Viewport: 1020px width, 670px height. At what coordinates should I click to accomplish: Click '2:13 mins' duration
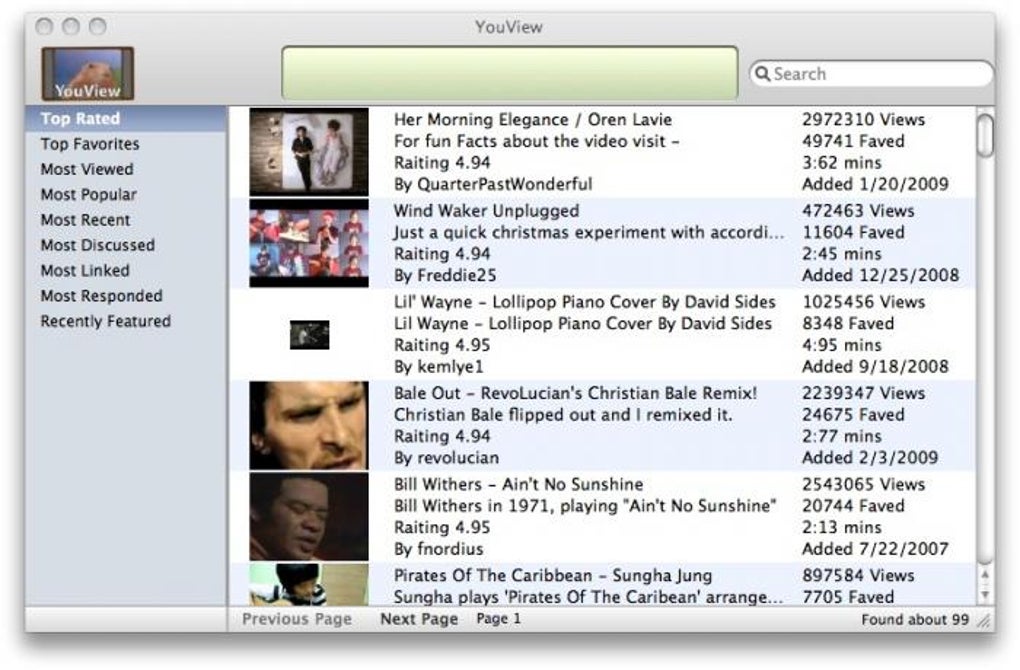[x=842, y=527]
